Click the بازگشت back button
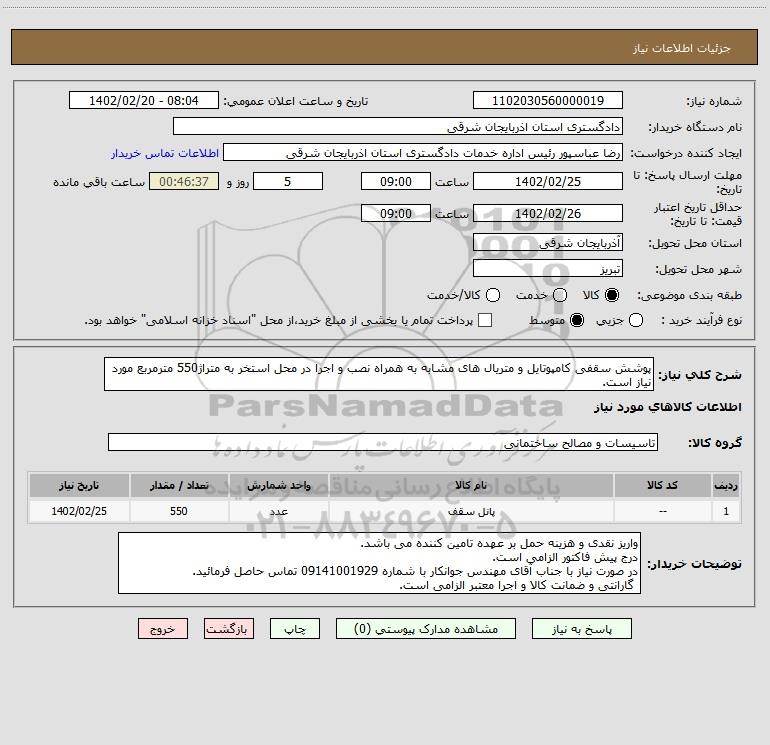Viewport: 770px width, 745px height. coord(229,629)
